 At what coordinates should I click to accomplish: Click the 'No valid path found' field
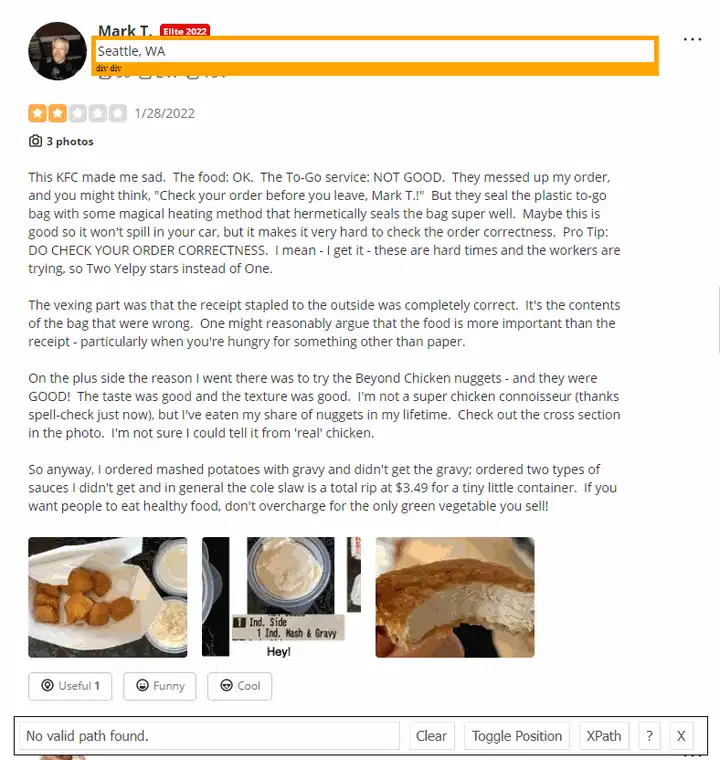pos(209,736)
